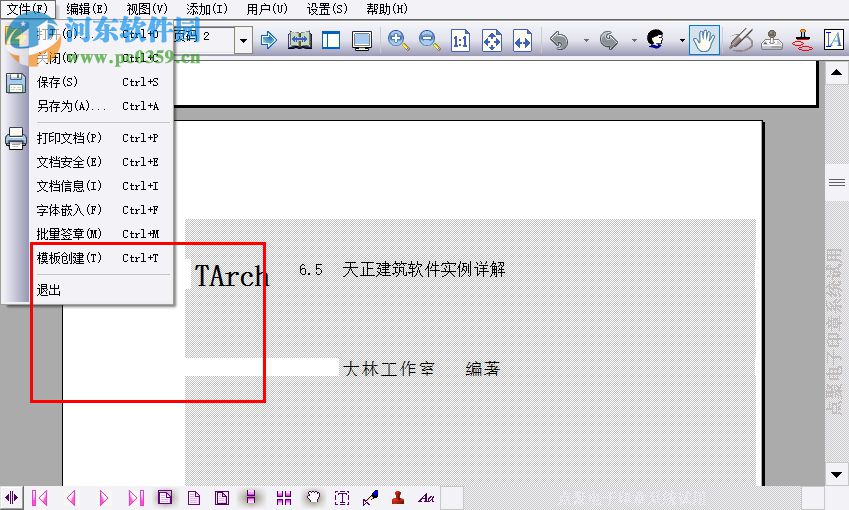Open the undo history dropdown arrow
The image size is (849, 510).
(x=586, y=41)
